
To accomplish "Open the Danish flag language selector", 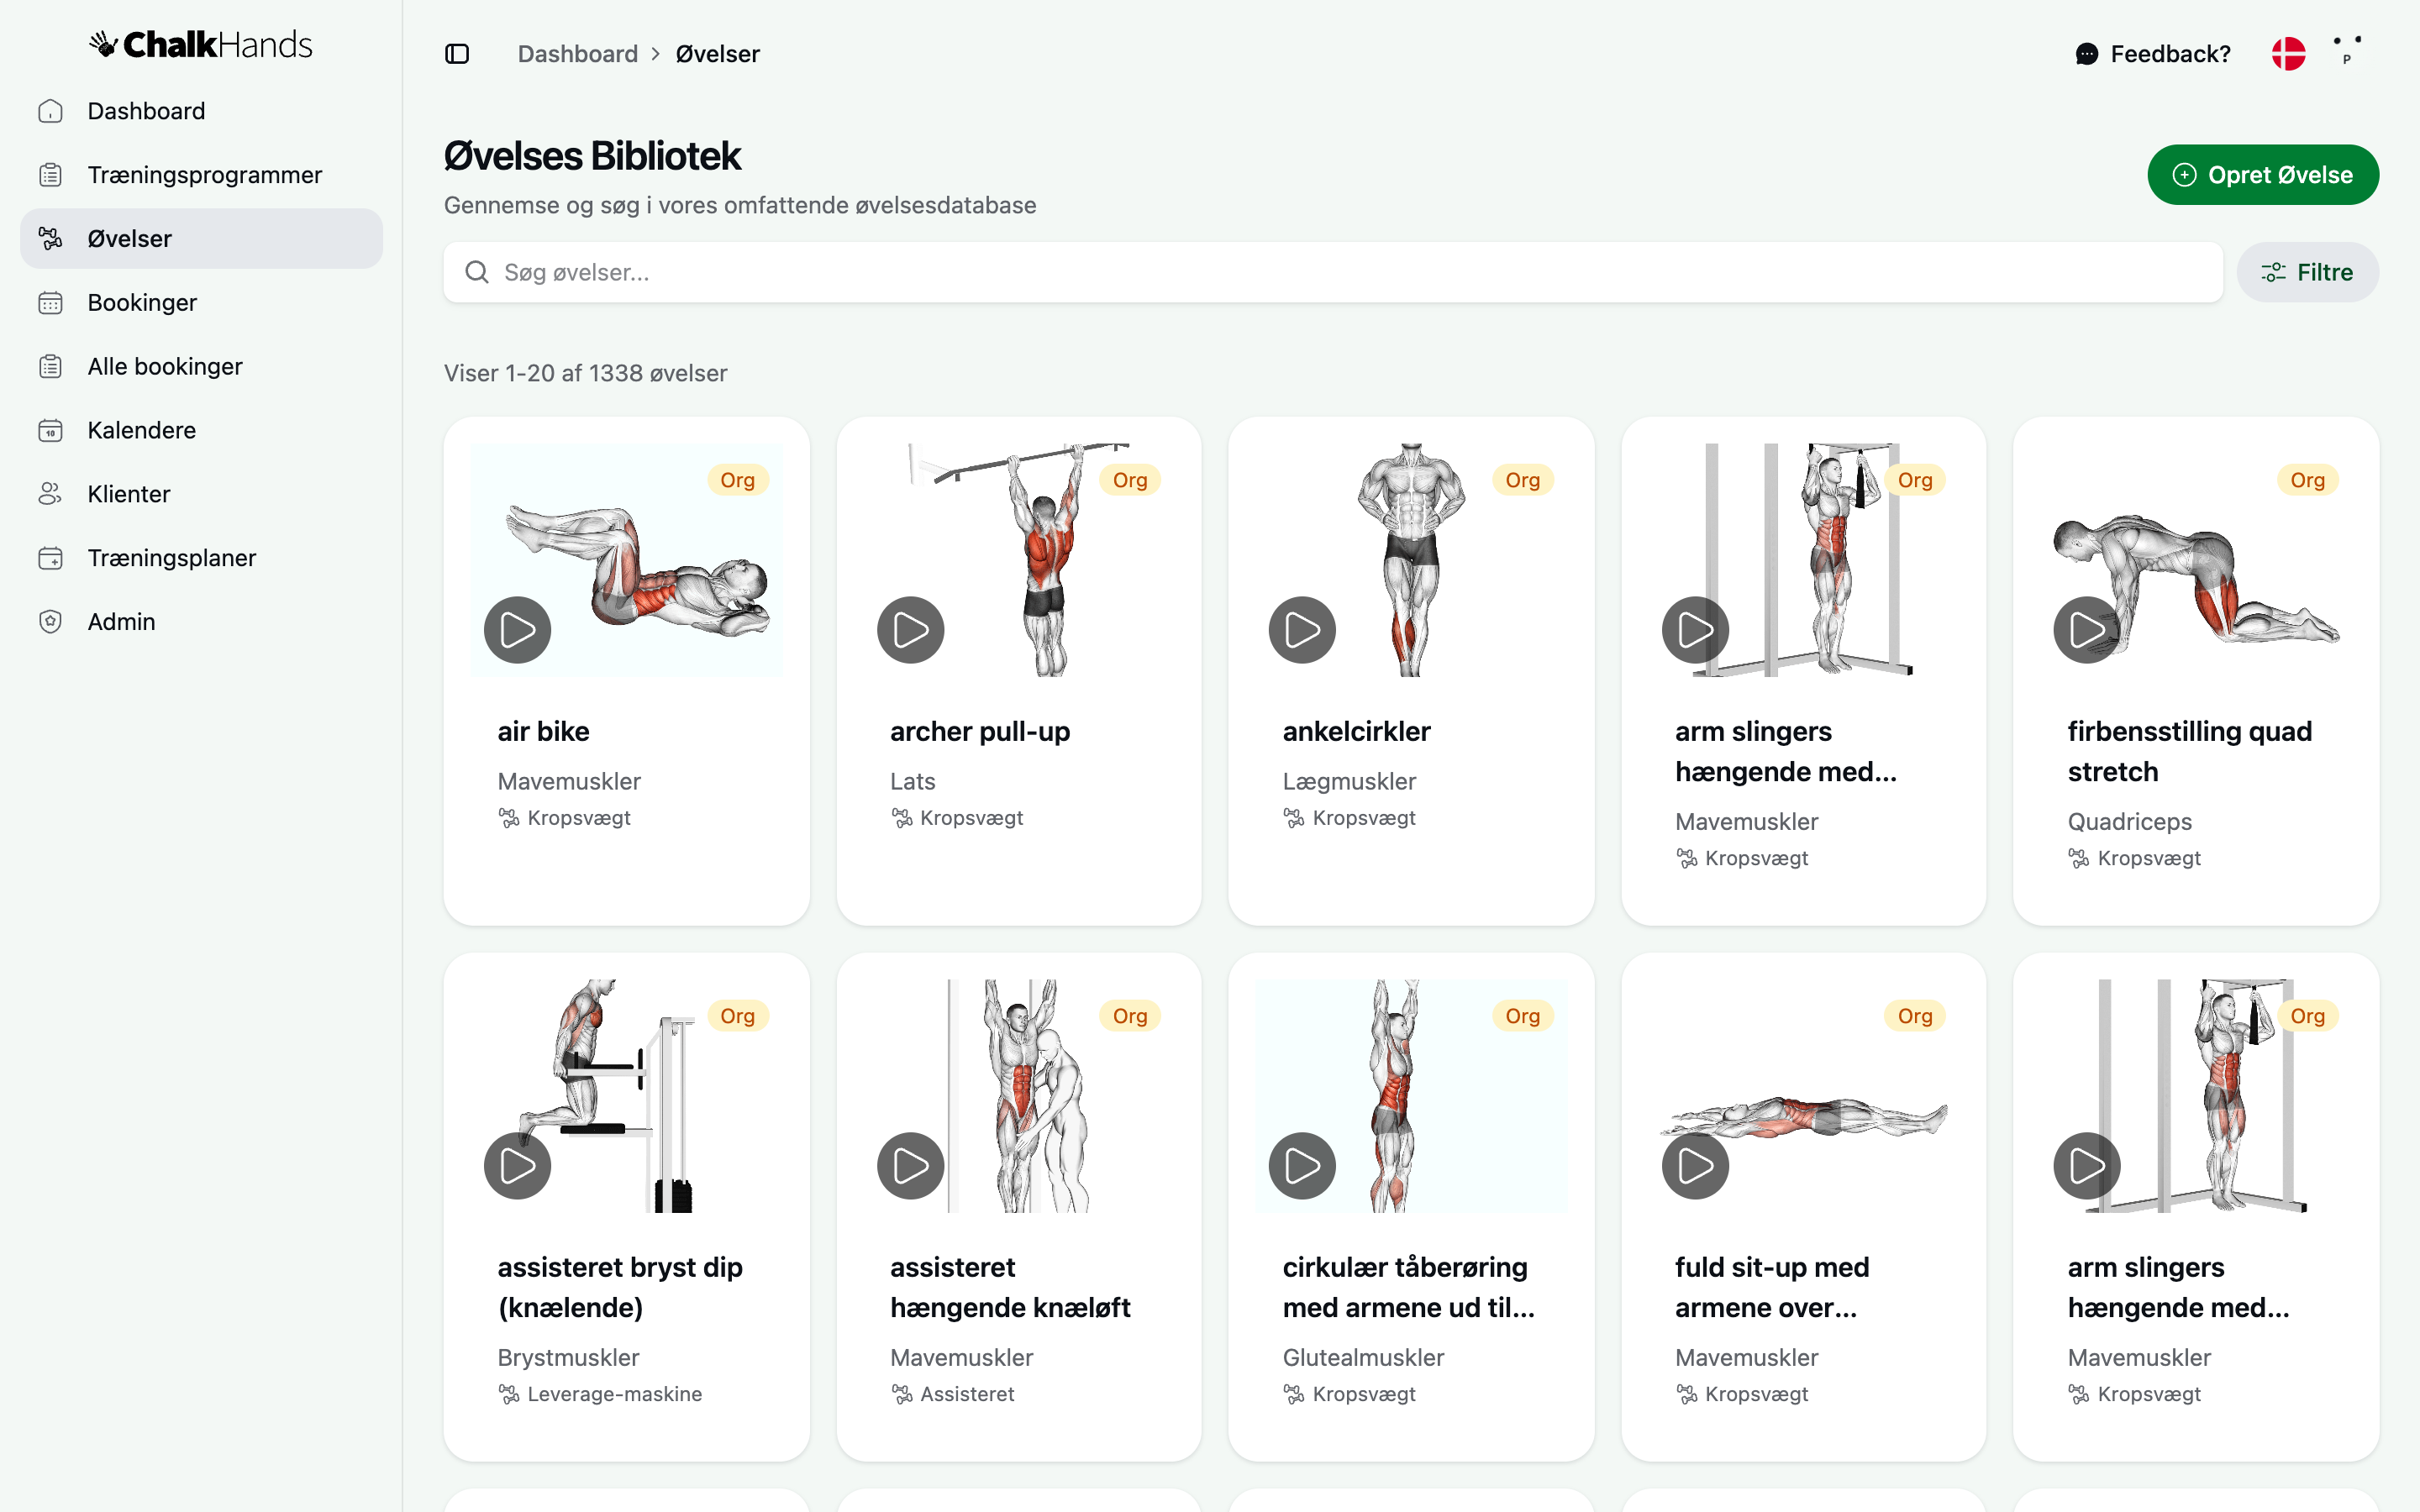I will point(2288,54).
